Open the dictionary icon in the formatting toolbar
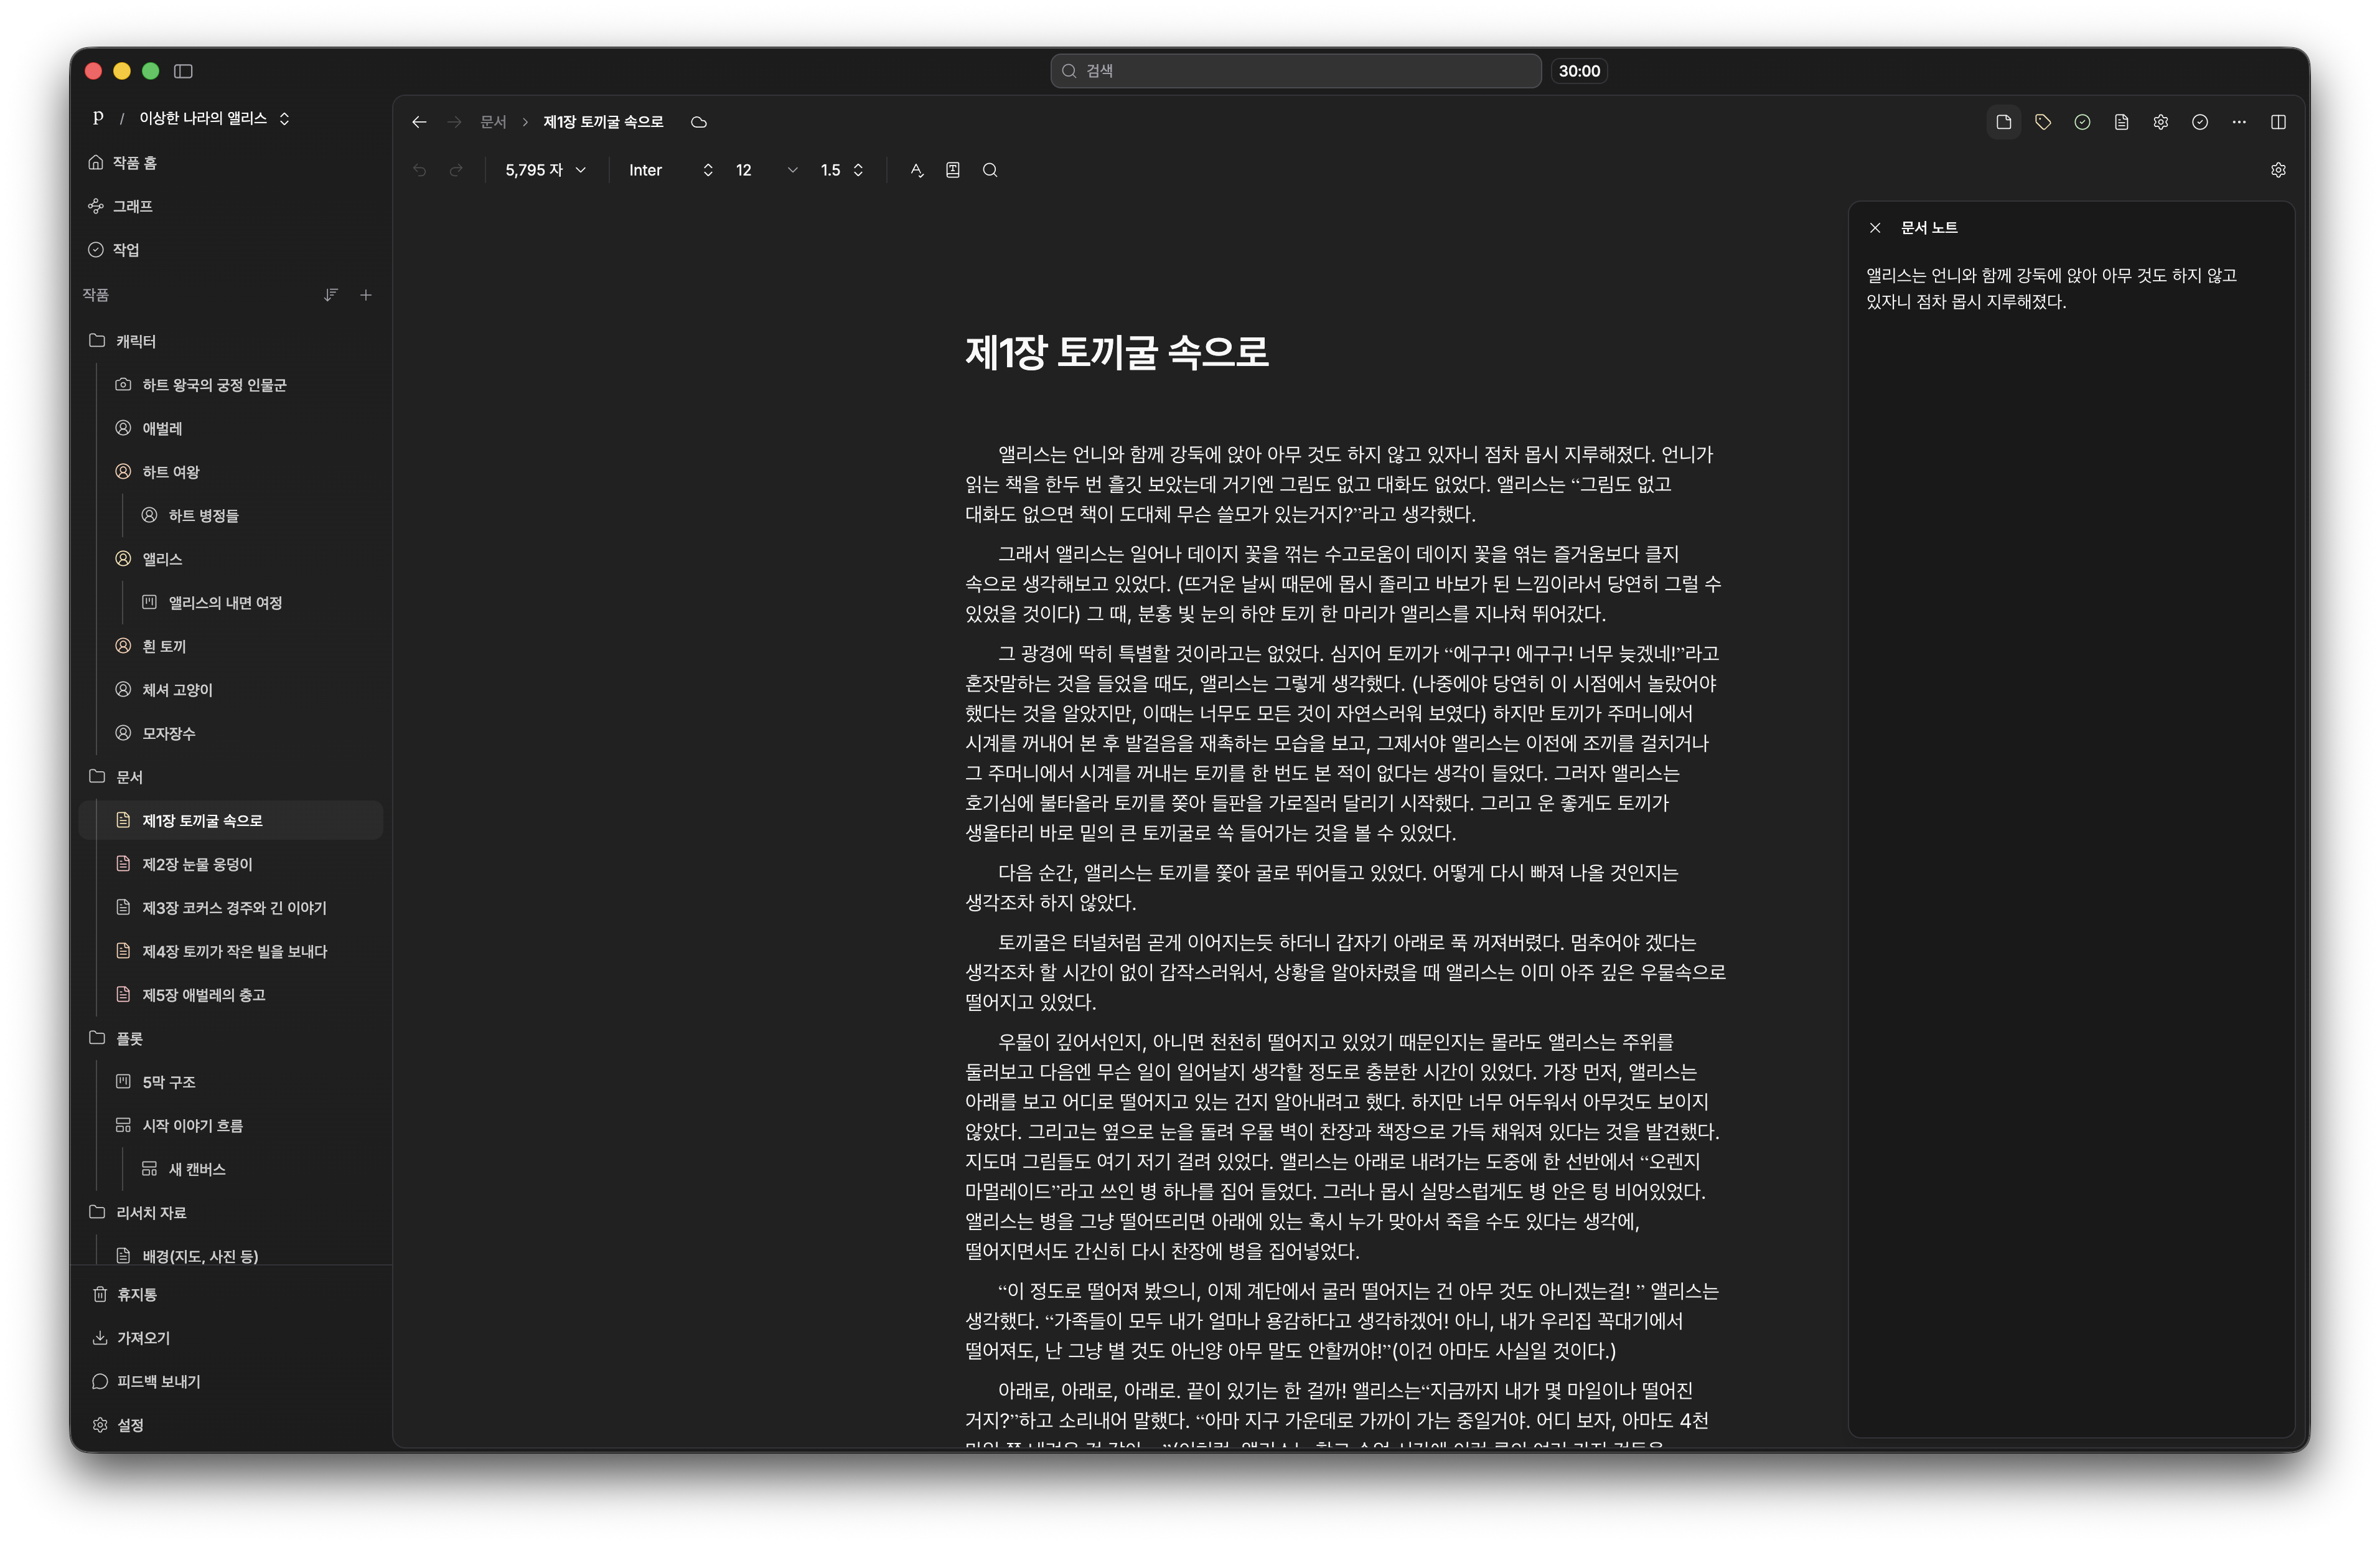Viewport: 2380px width, 1545px height. pyautogui.click(x=952, y=170)
